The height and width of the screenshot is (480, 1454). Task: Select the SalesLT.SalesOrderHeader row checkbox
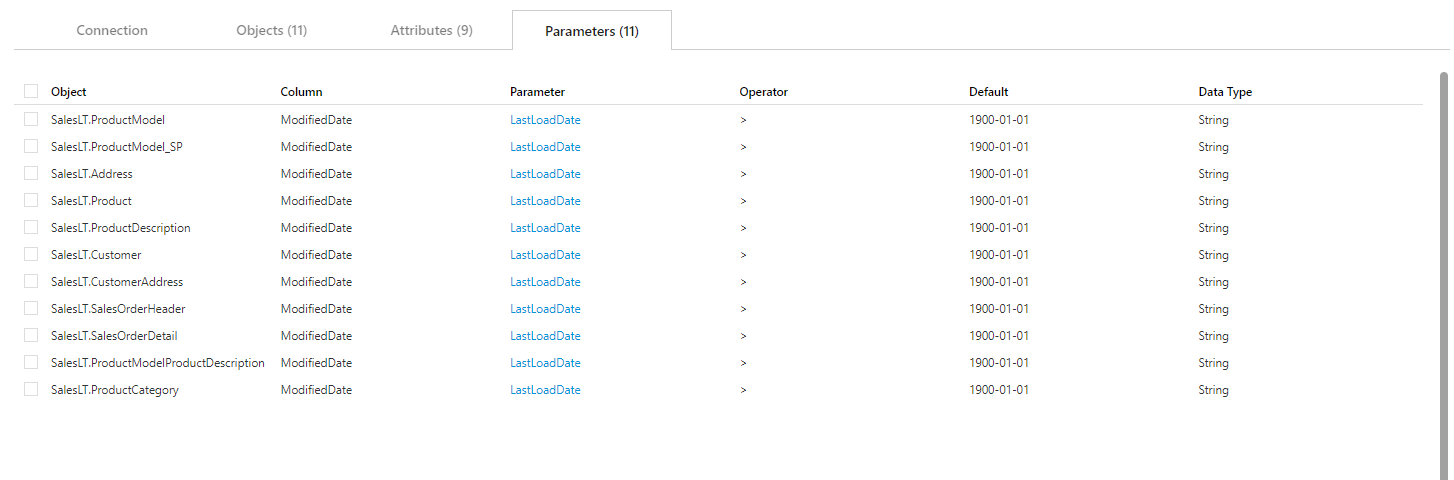click(x=31, y=308)
